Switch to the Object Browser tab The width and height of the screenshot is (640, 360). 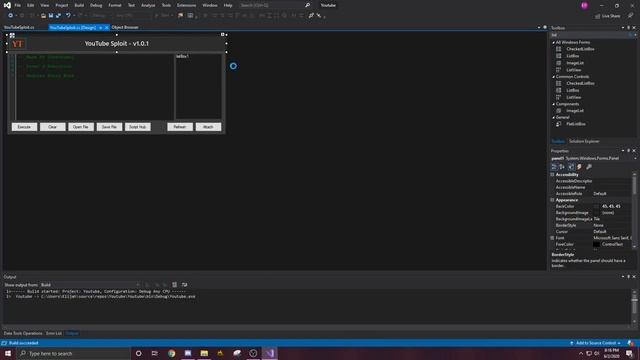tap(125, 27)
